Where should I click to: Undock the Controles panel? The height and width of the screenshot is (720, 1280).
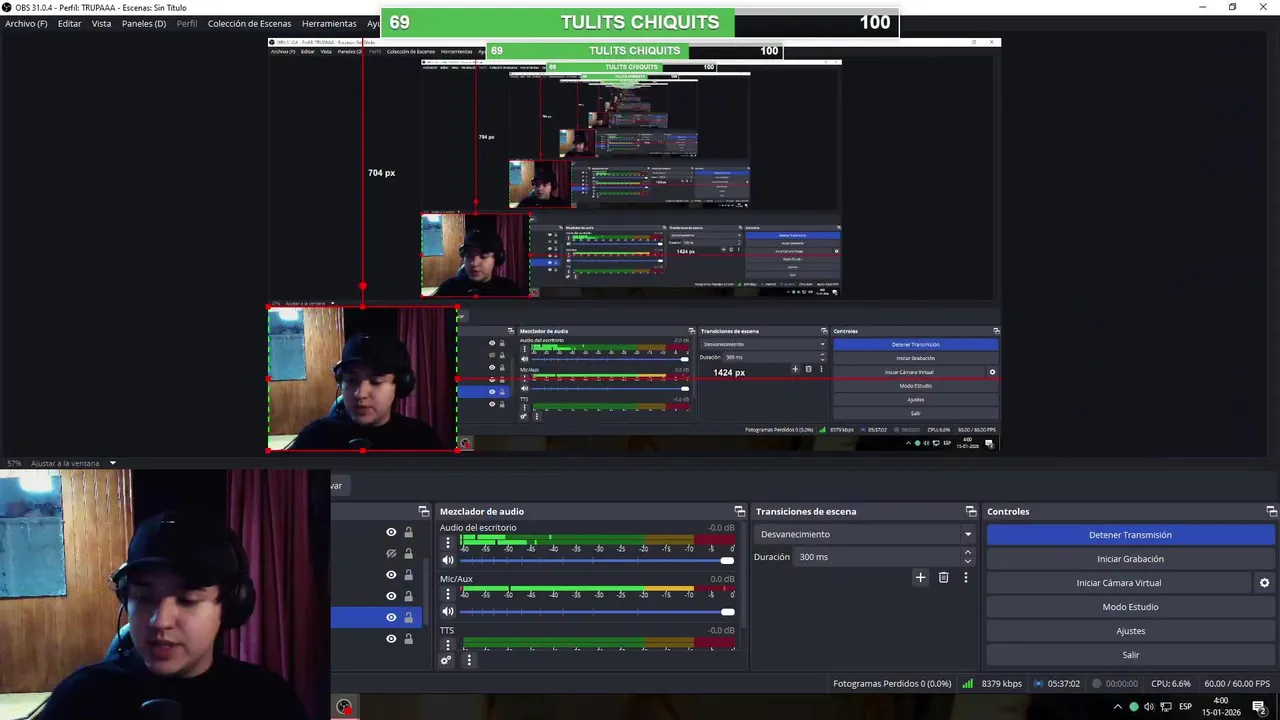[x=1271, y=511]
